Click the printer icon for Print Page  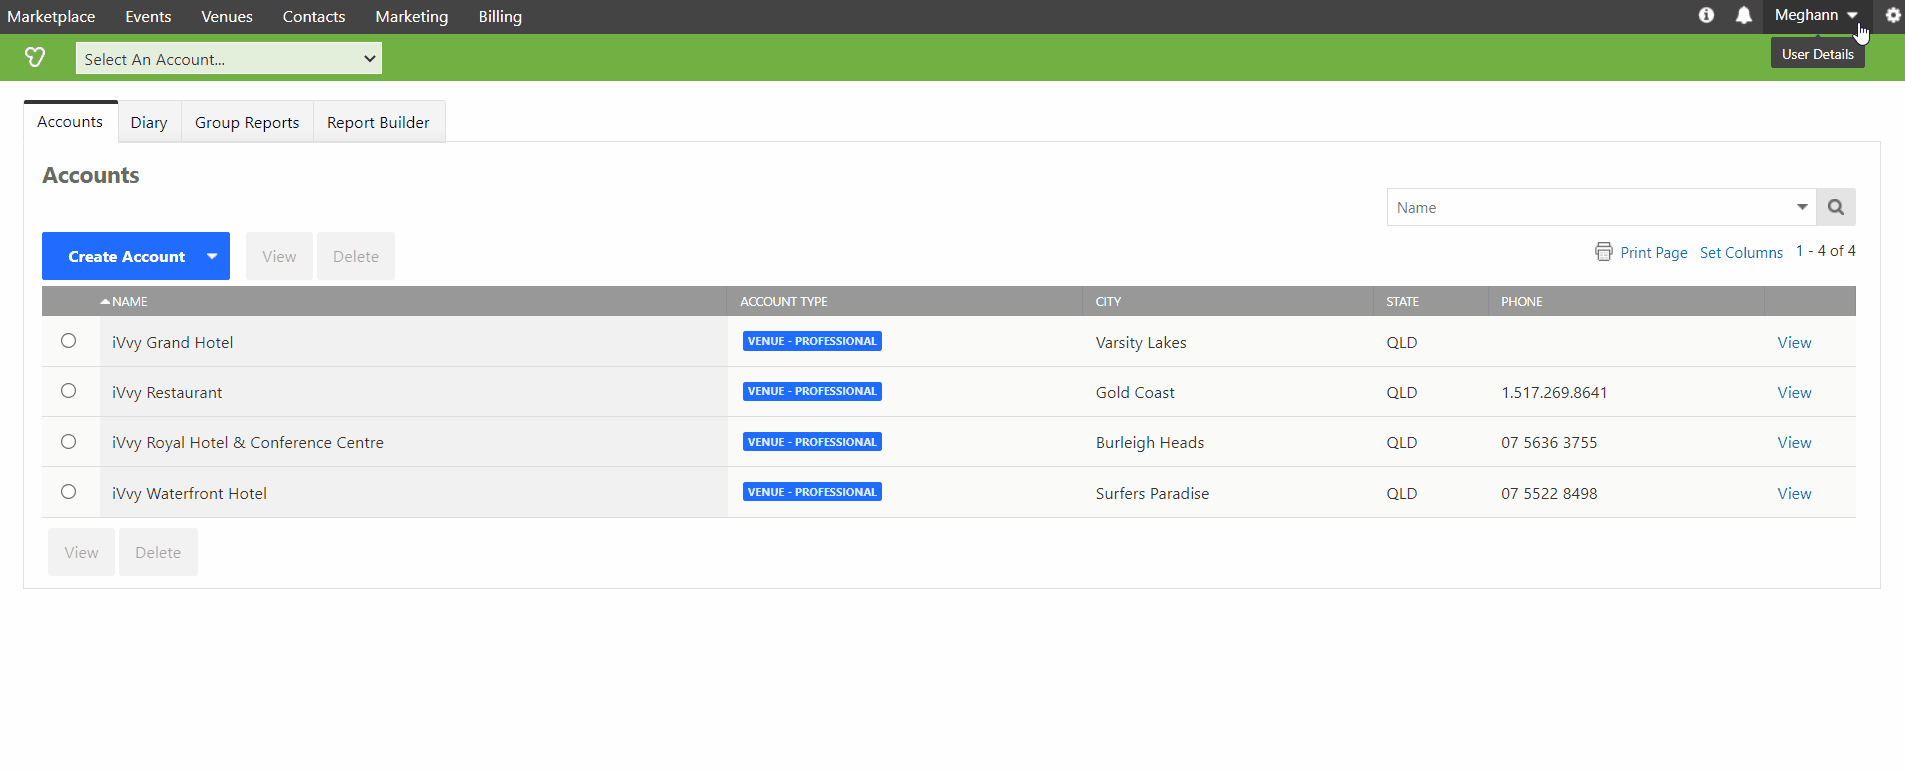tap(1604, 252)
